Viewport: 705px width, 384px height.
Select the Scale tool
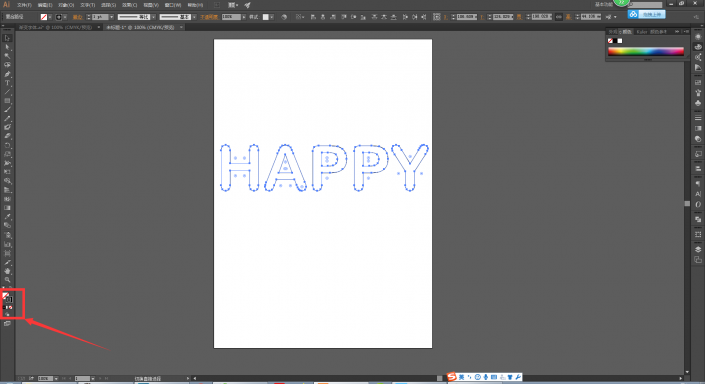click(7, 154)
